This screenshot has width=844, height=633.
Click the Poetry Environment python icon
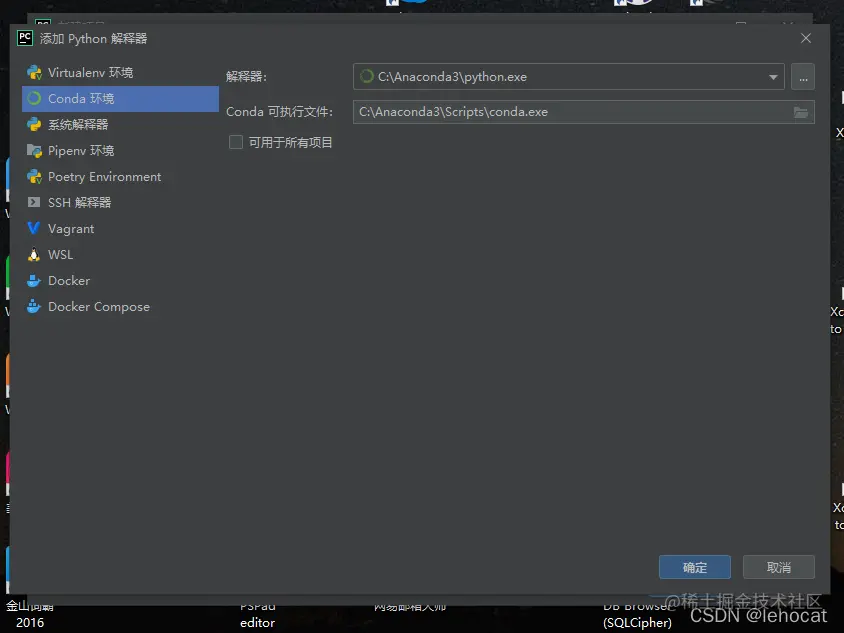[34, 177]
